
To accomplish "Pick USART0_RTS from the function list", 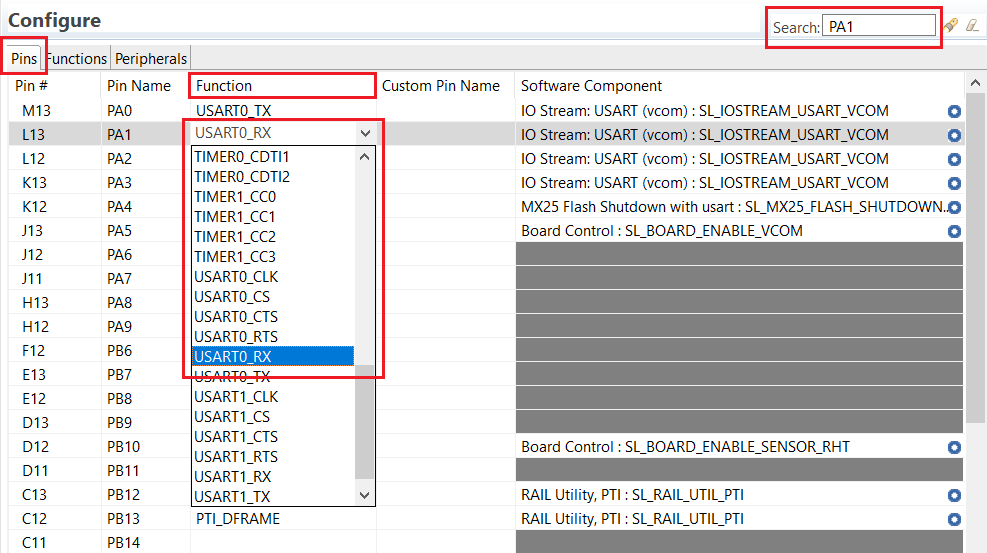I will pos(236,337).
